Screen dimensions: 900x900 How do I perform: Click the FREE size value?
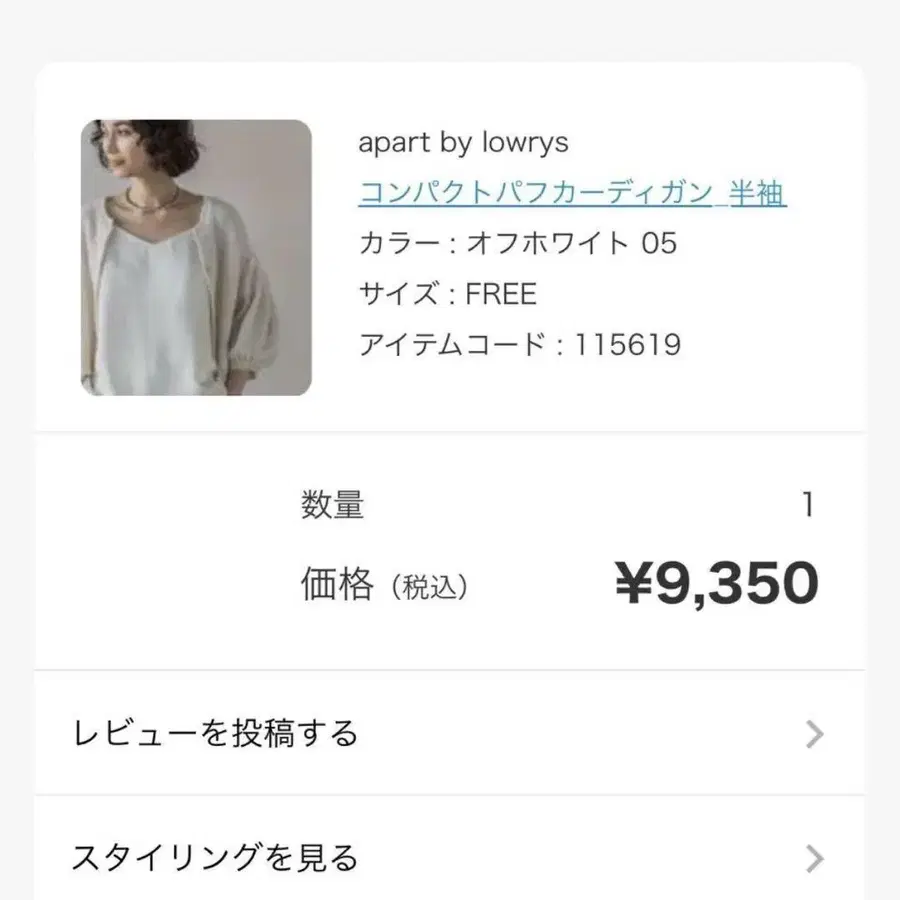click(x=501, y=293)
